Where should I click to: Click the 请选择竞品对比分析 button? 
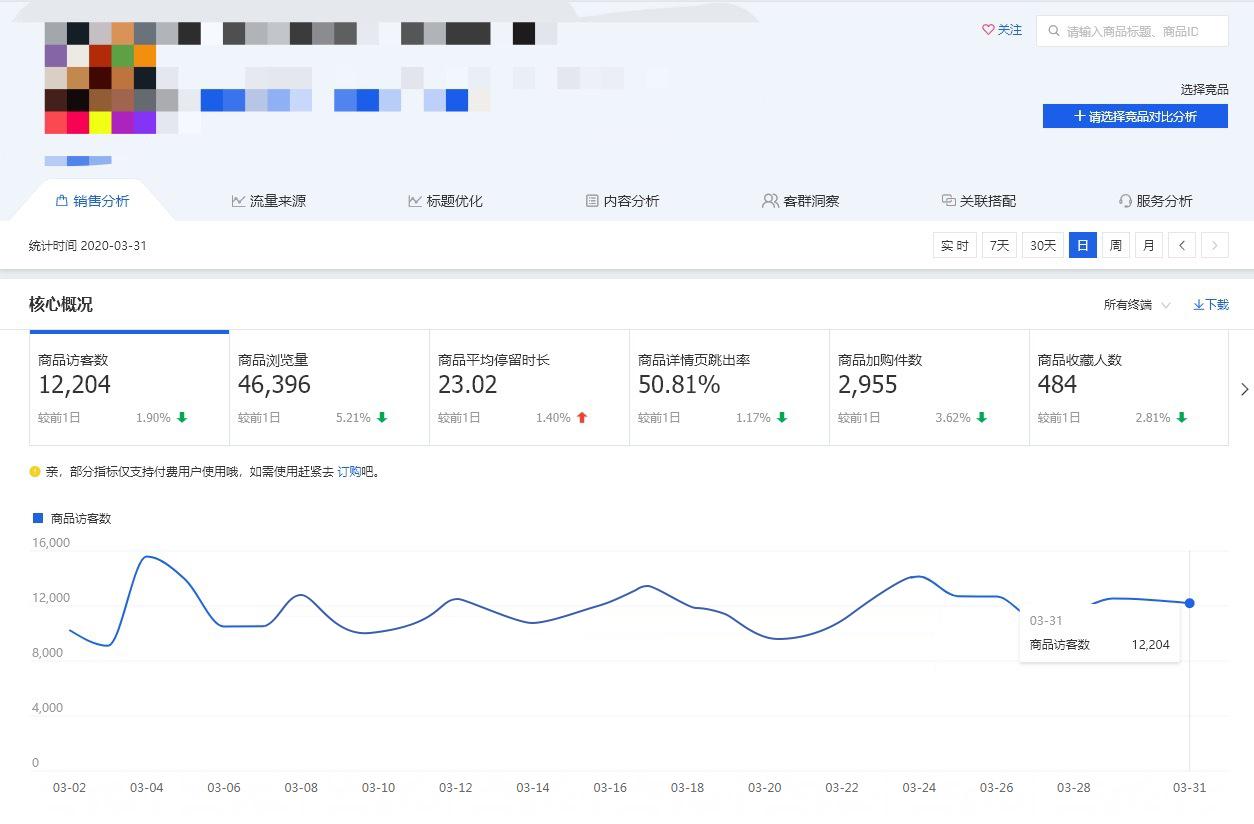(1135, 116)
